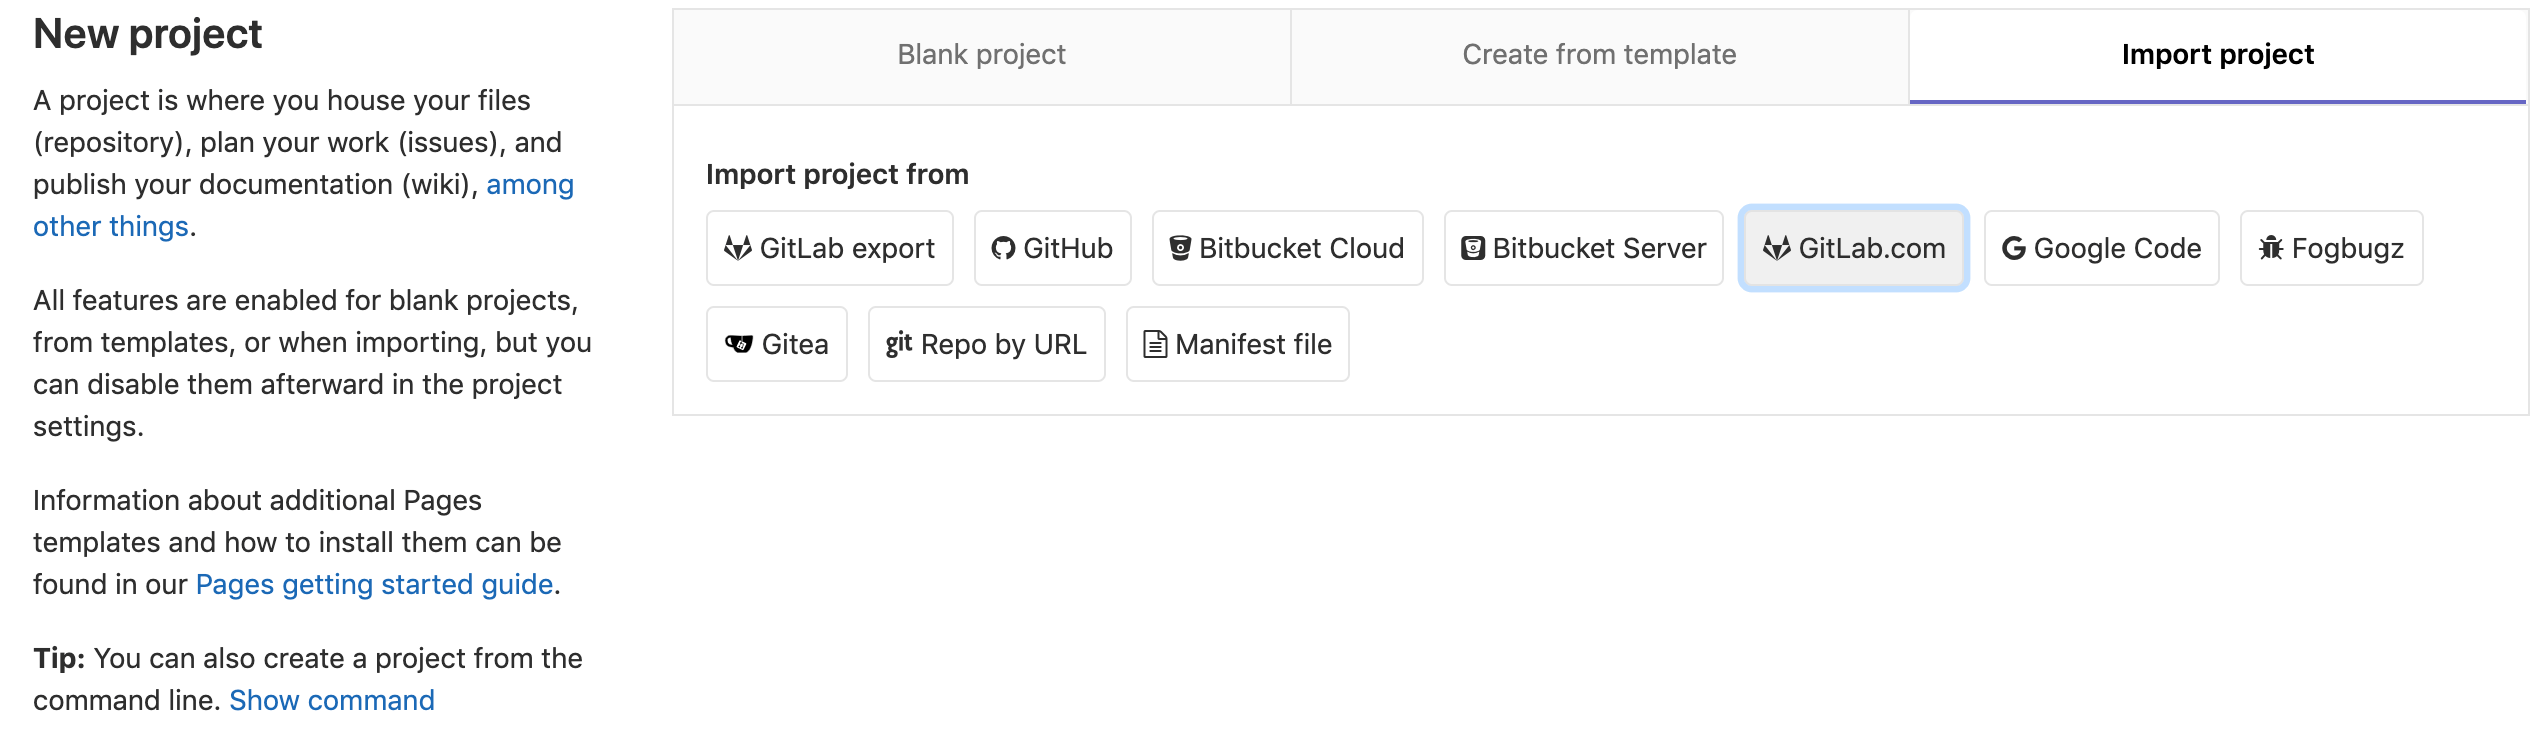
Task: Select the Manifest file importer
Action: pos(1237,344)
